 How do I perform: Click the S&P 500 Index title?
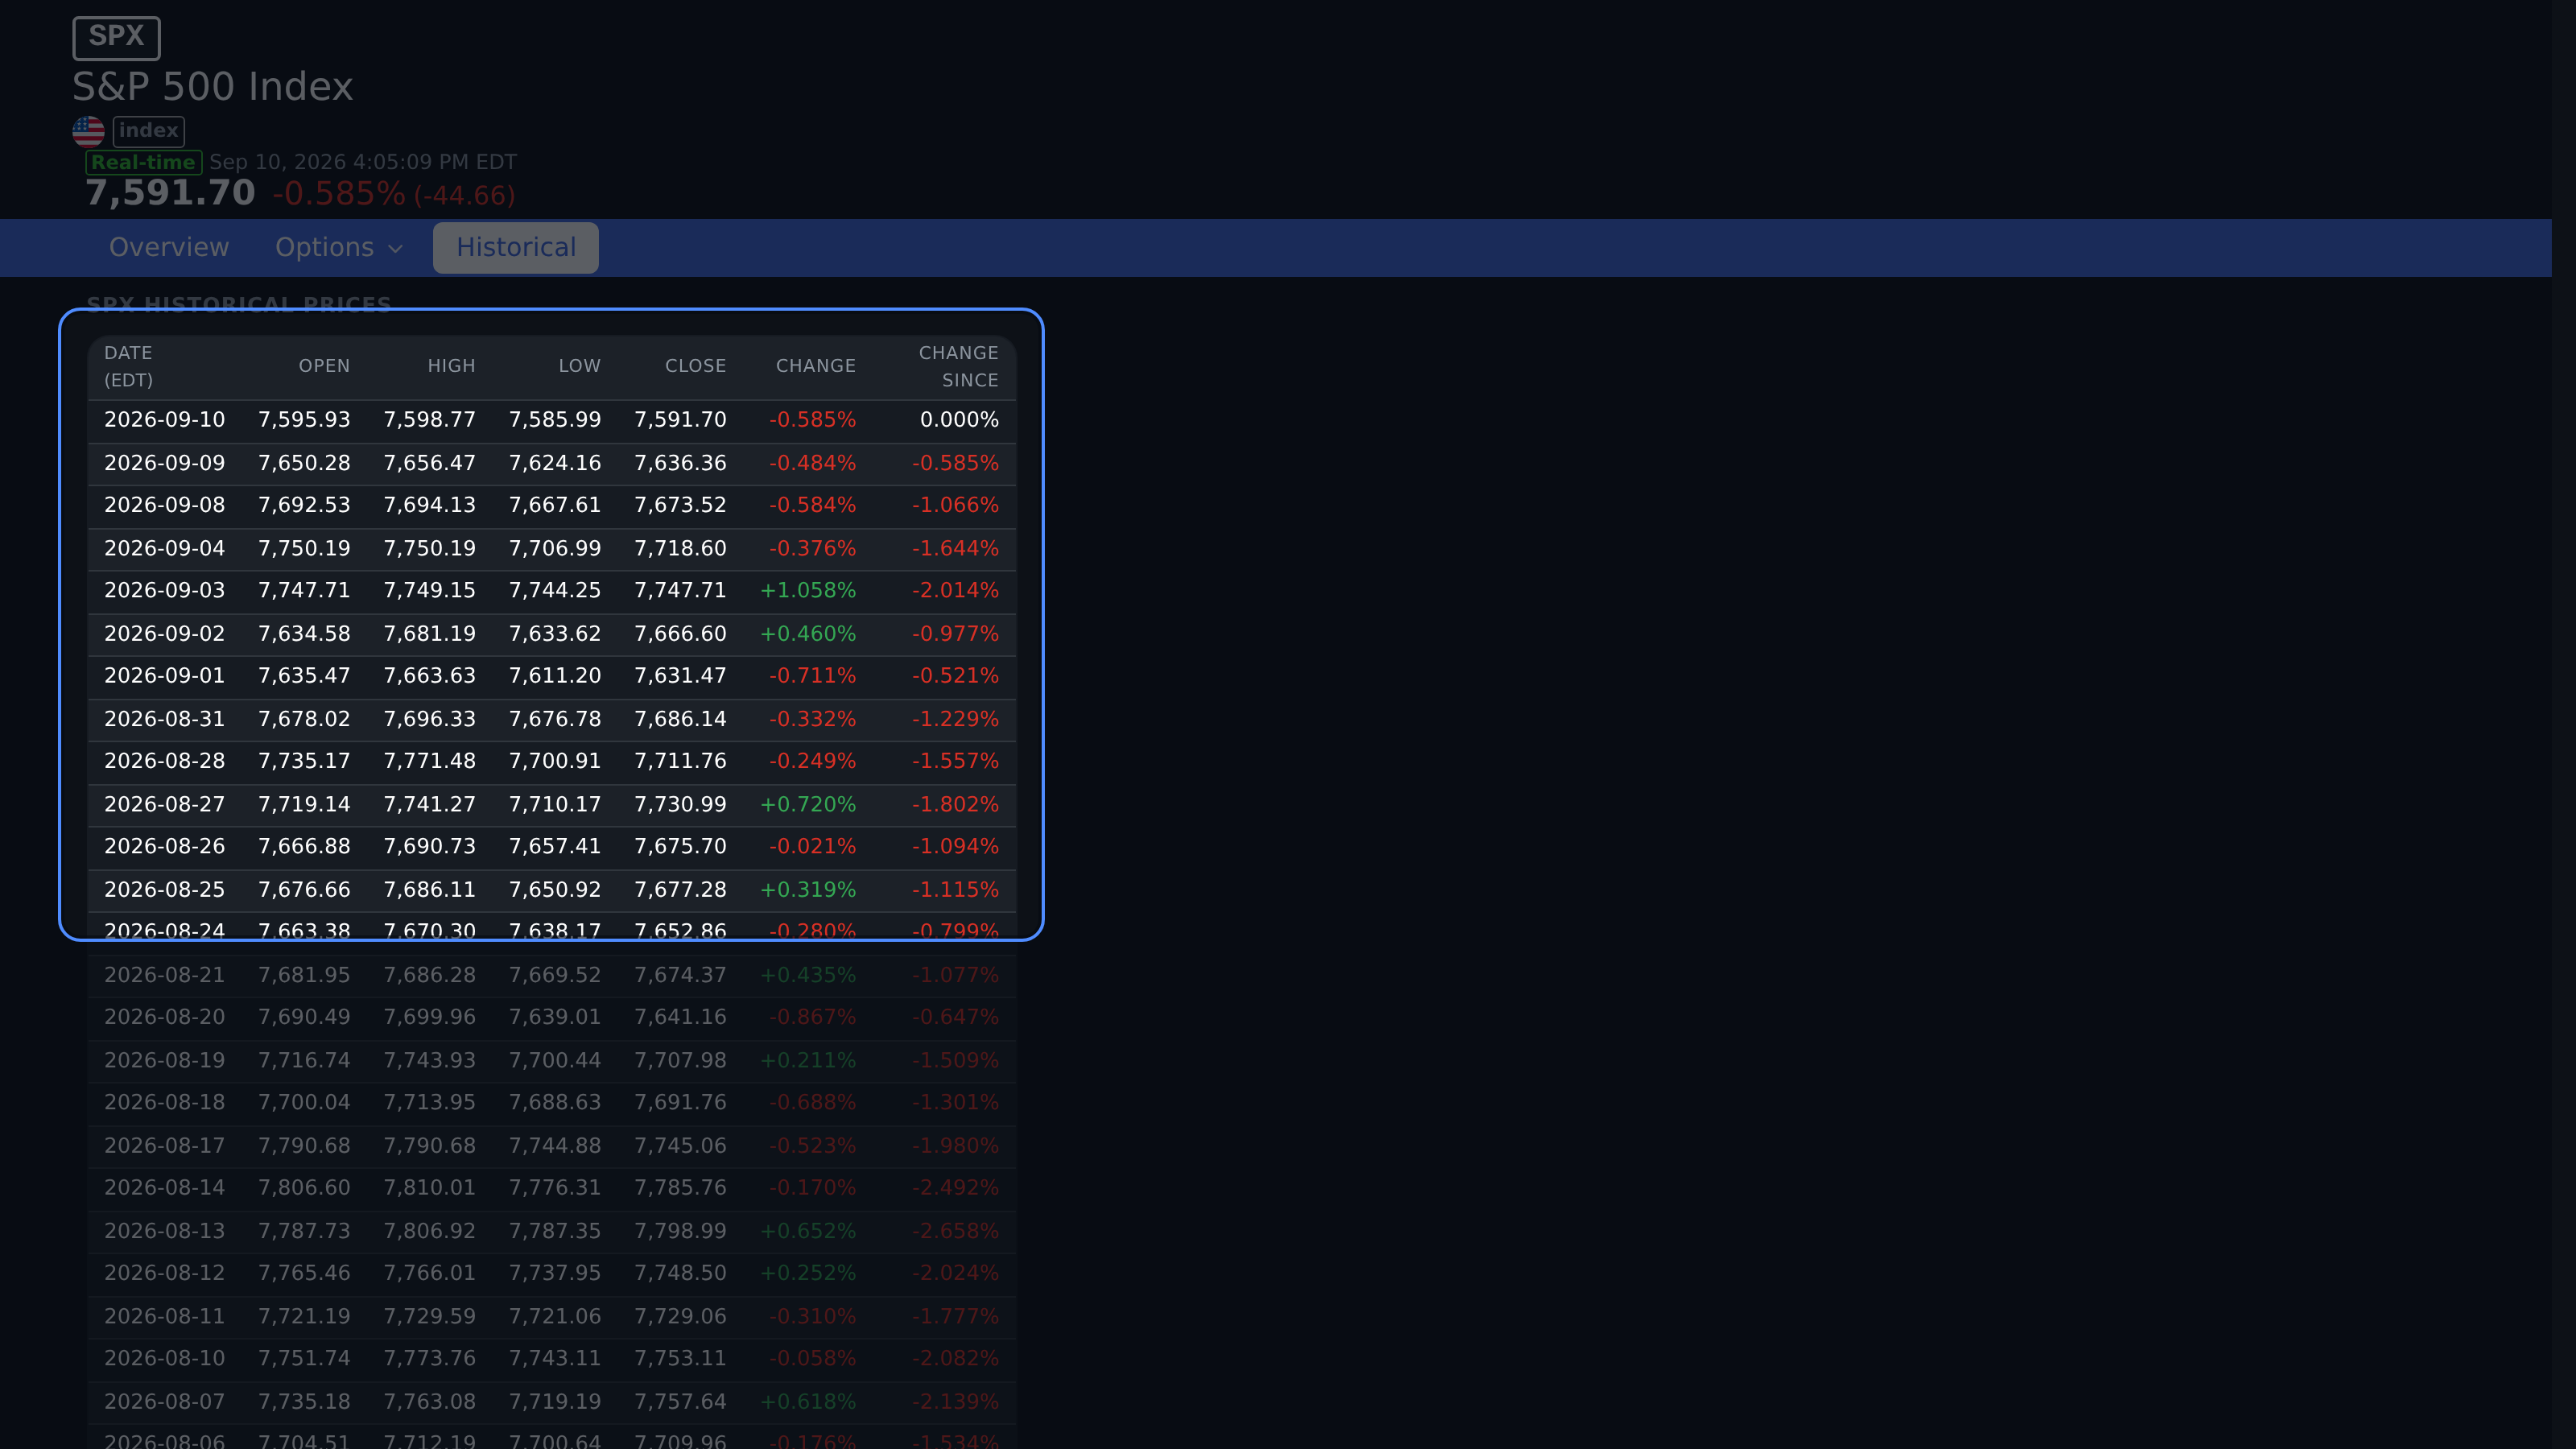(x=213, y=87)
